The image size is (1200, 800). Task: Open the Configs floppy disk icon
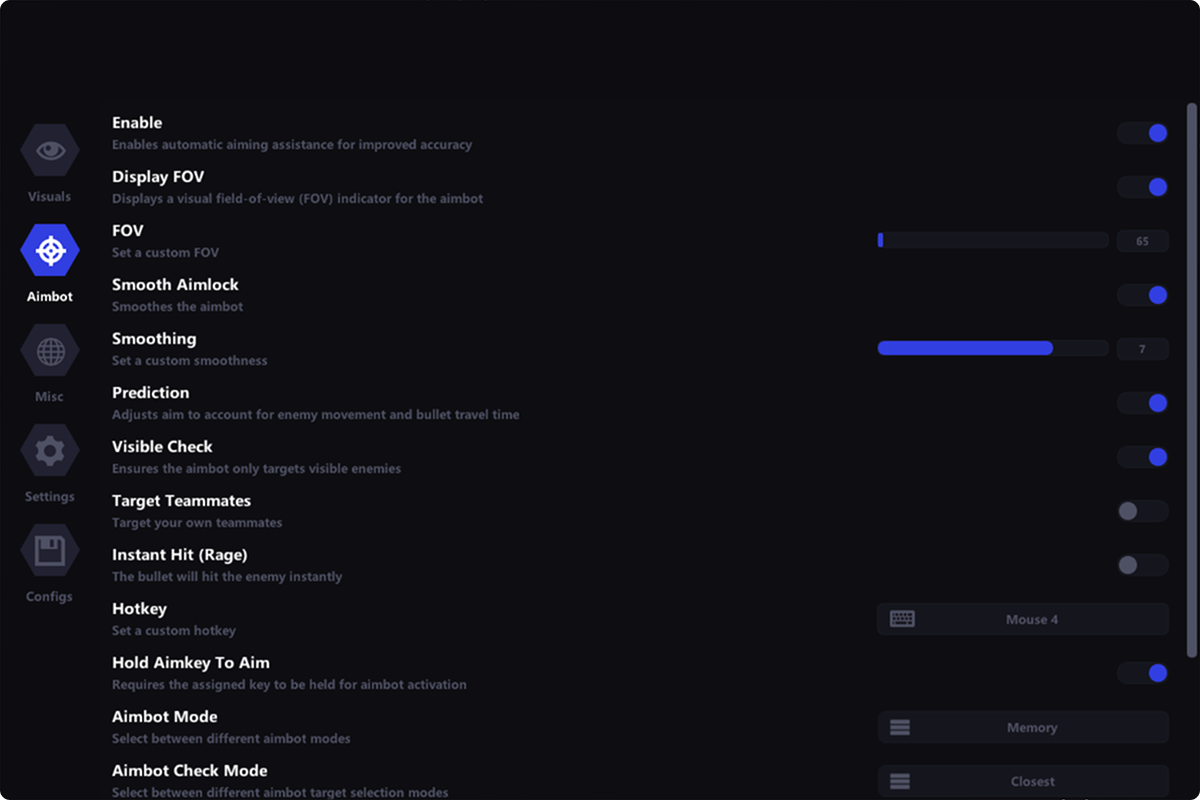tap(50, 551)
